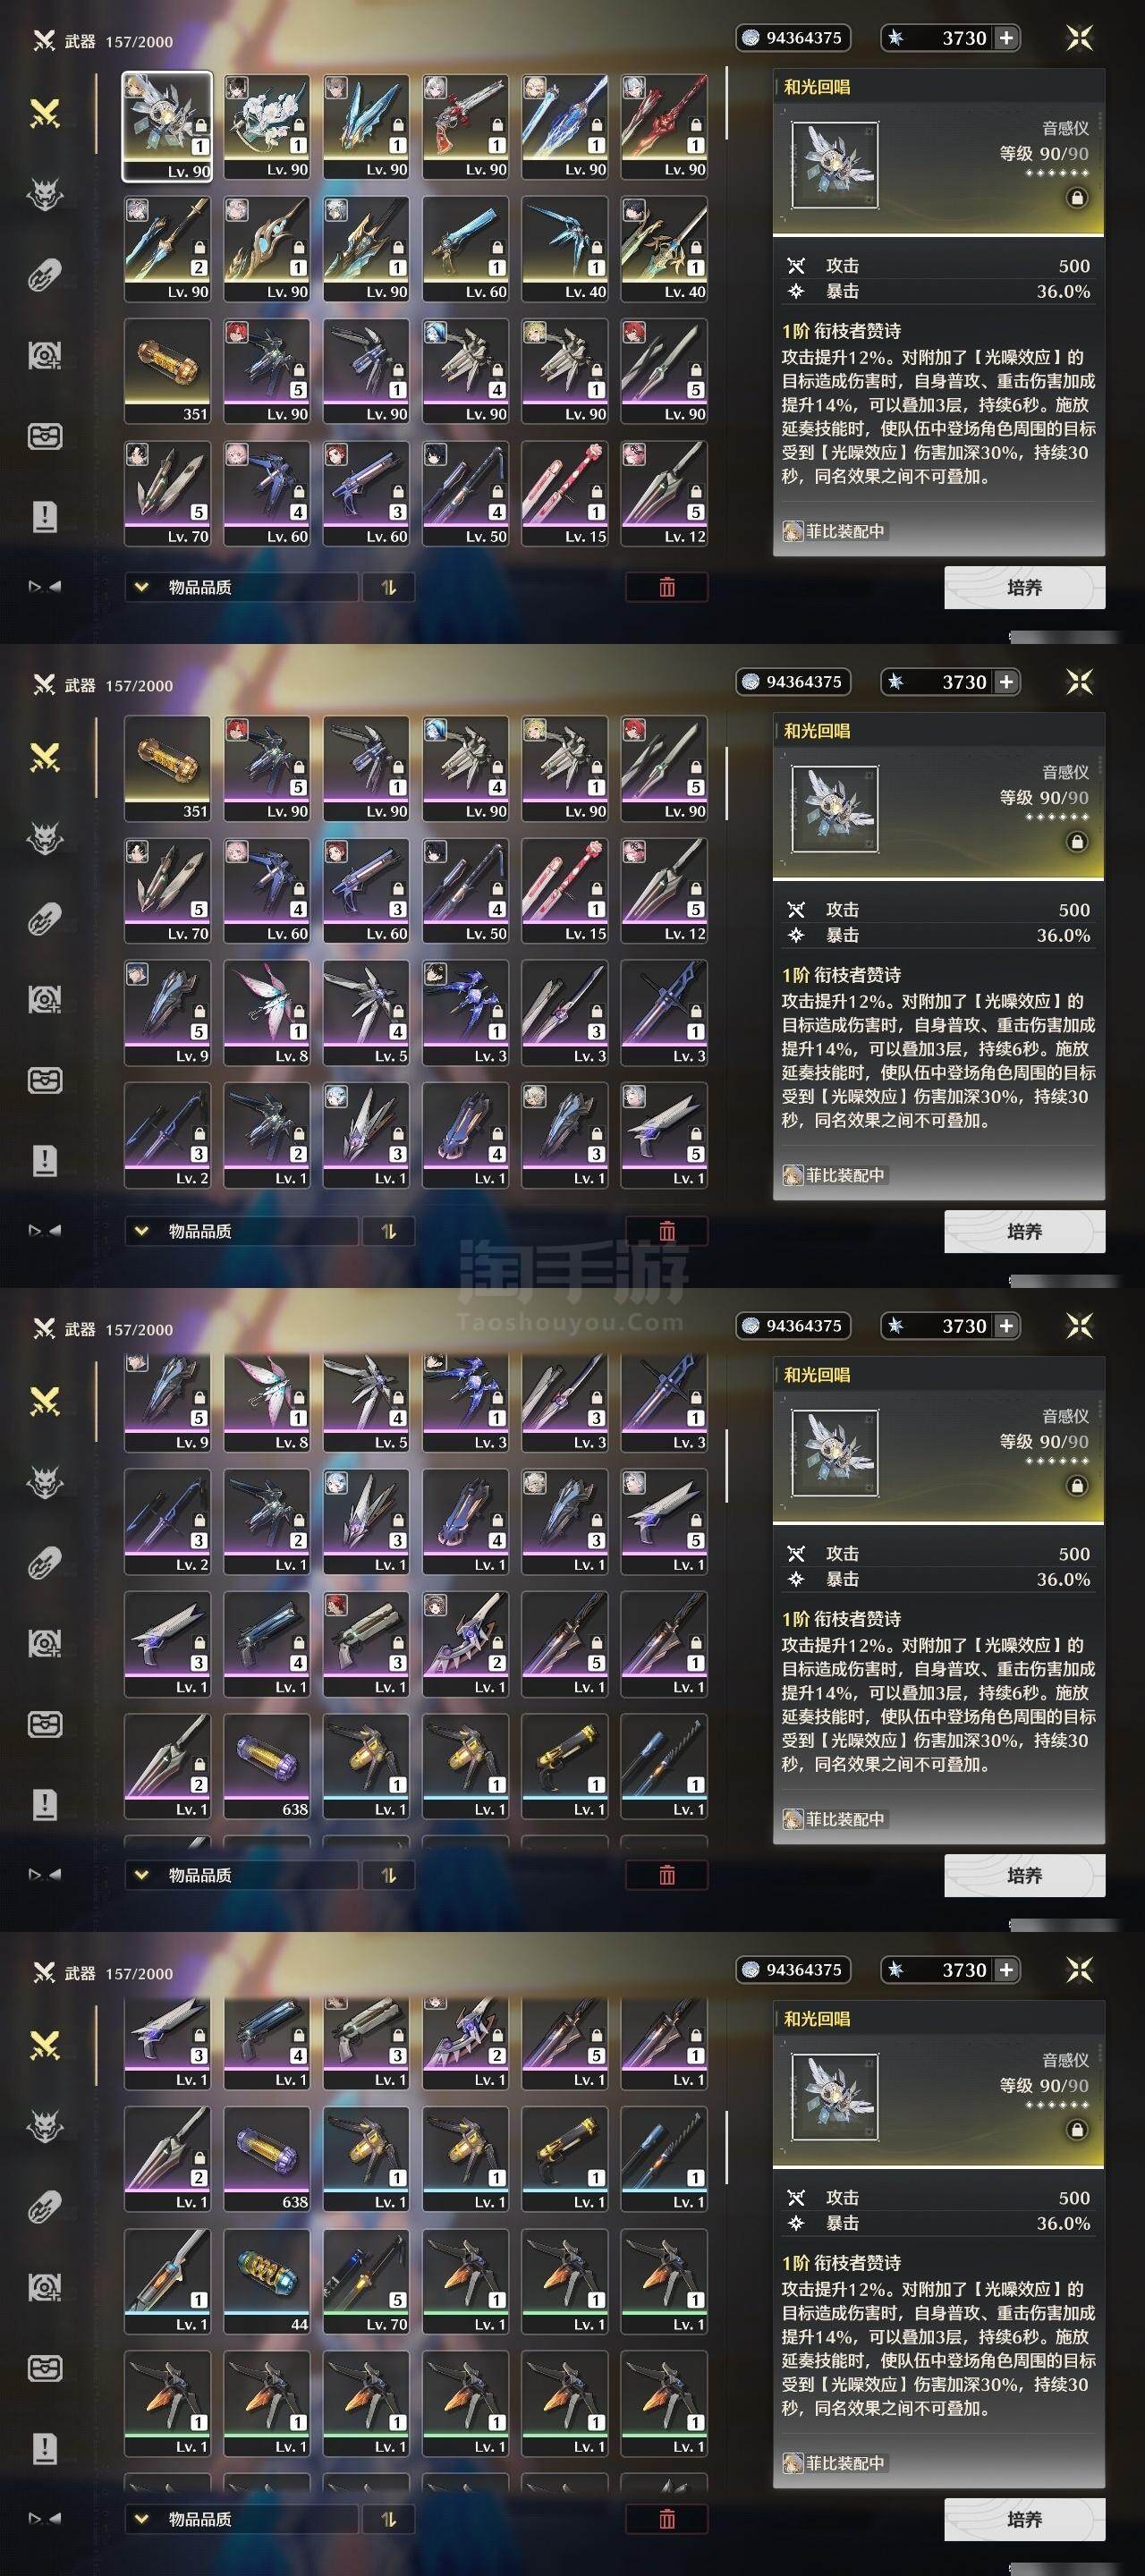Select the pink butterfly-wing Lv. 8 weapon in second screenshot
The width and height of the screenshot is (1145, 2576).
tap(266, 1012)
